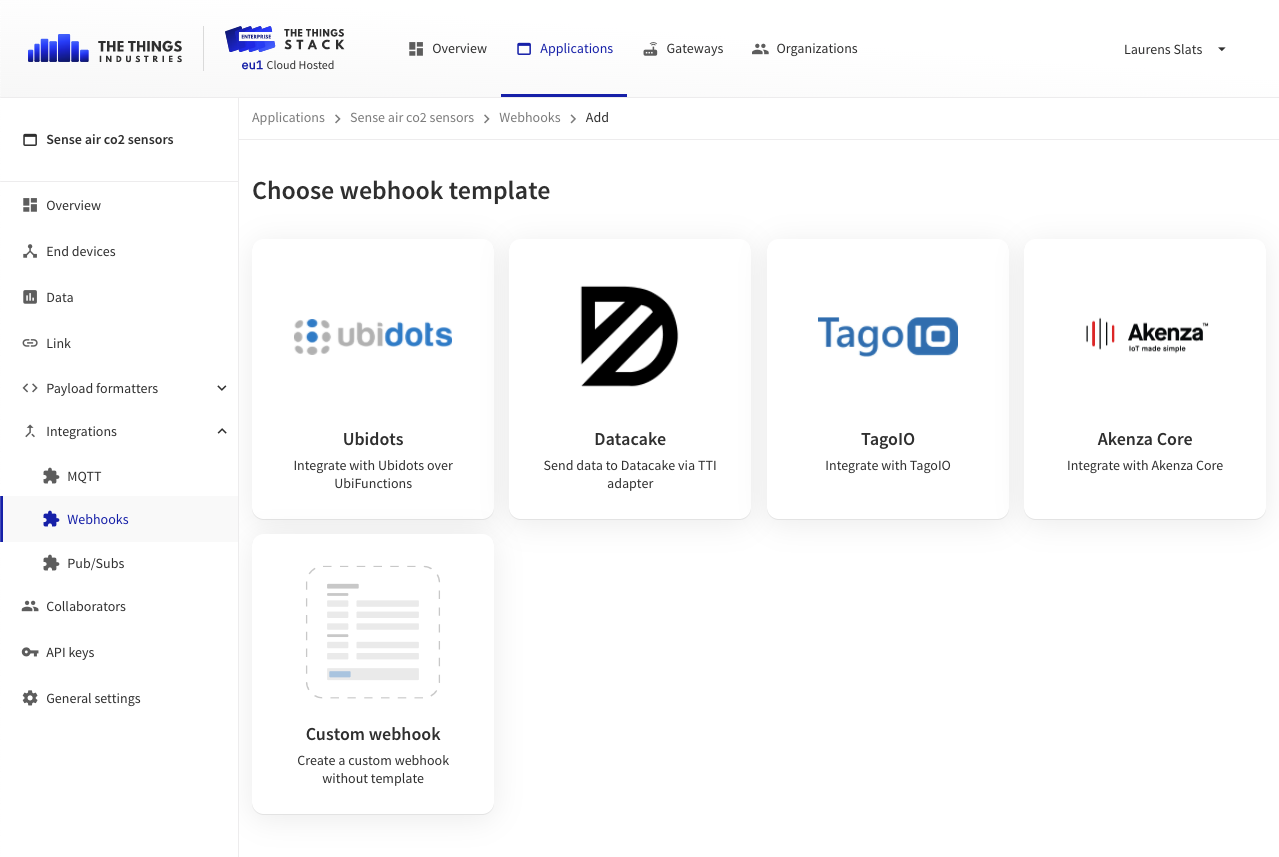Click the Payload formatters code icon
The width and height of the screenshot is (1279, 857).
30,388
